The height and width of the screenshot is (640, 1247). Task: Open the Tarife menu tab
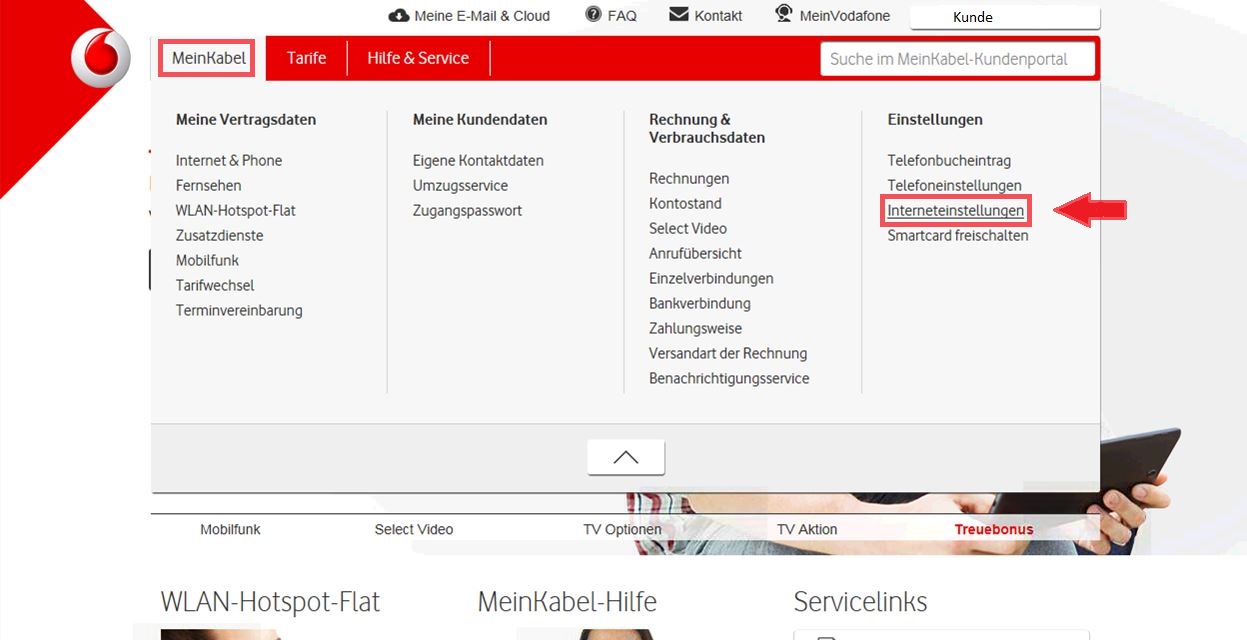tap(307, 58)
